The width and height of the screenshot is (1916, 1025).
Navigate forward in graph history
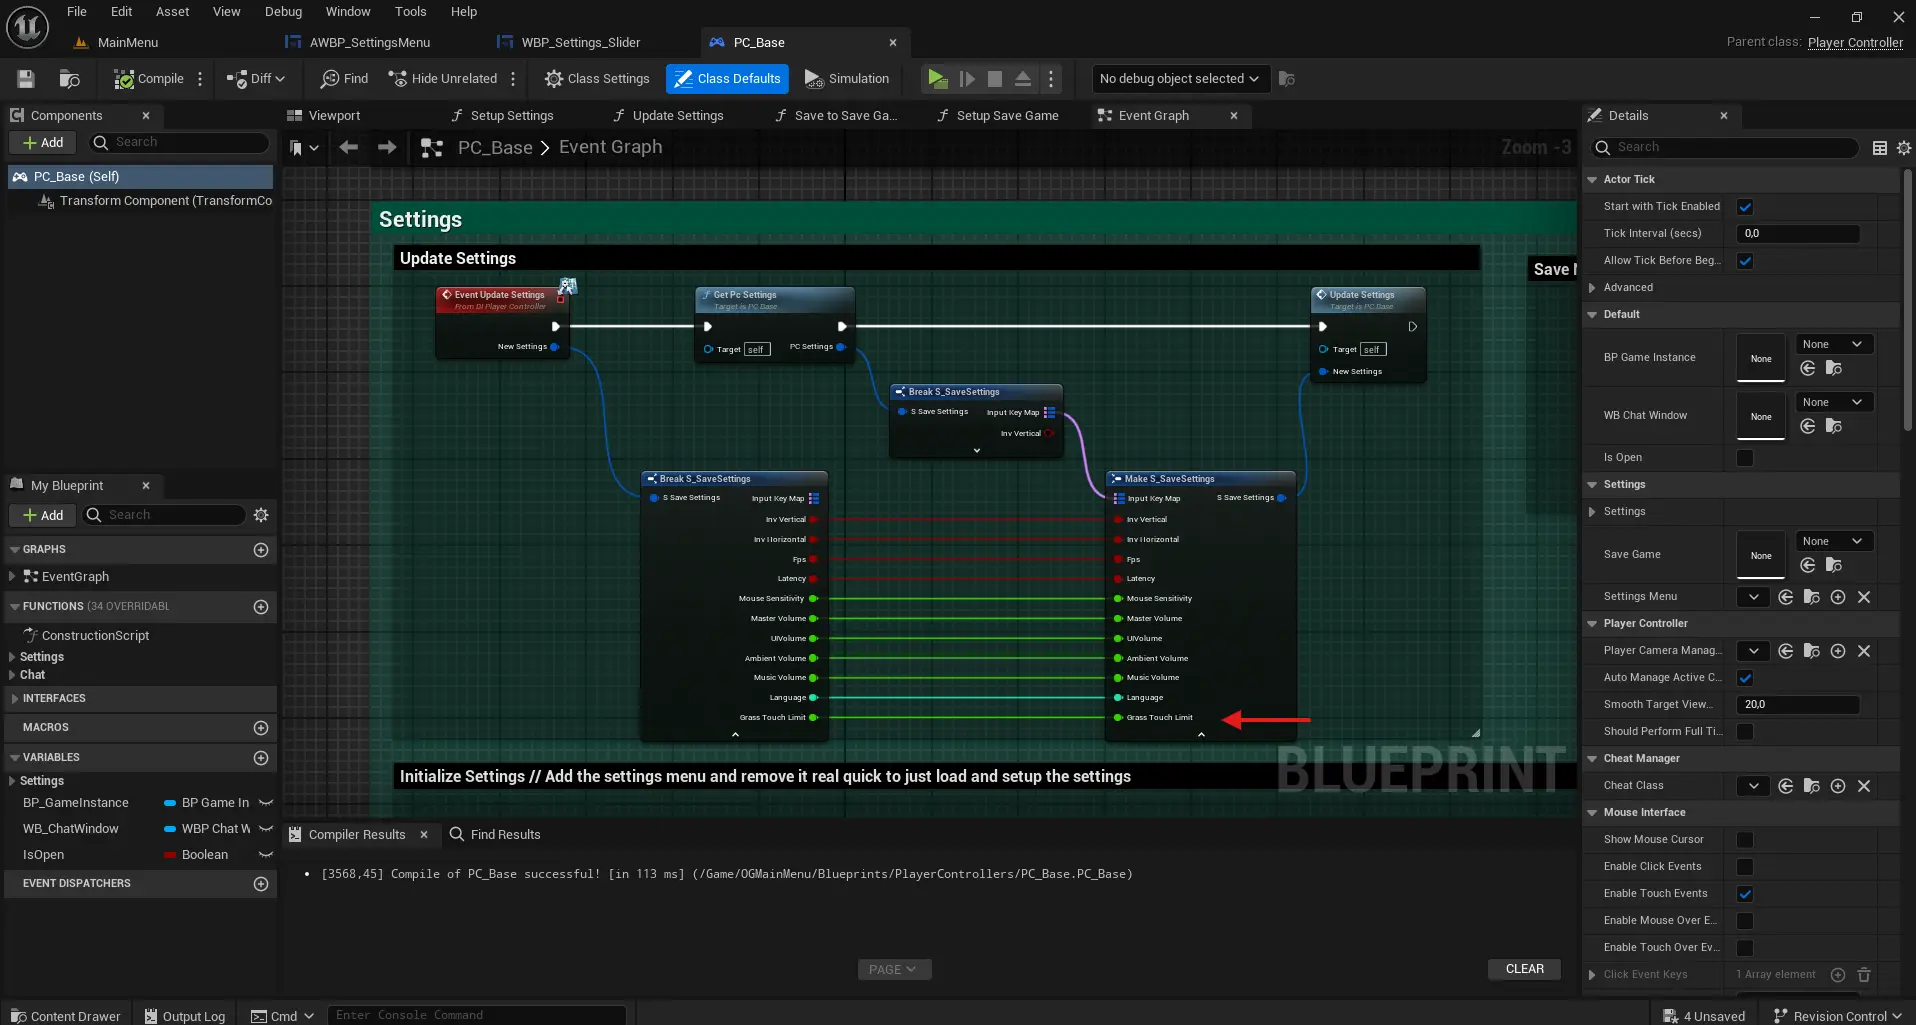click(x=387, y=148)
